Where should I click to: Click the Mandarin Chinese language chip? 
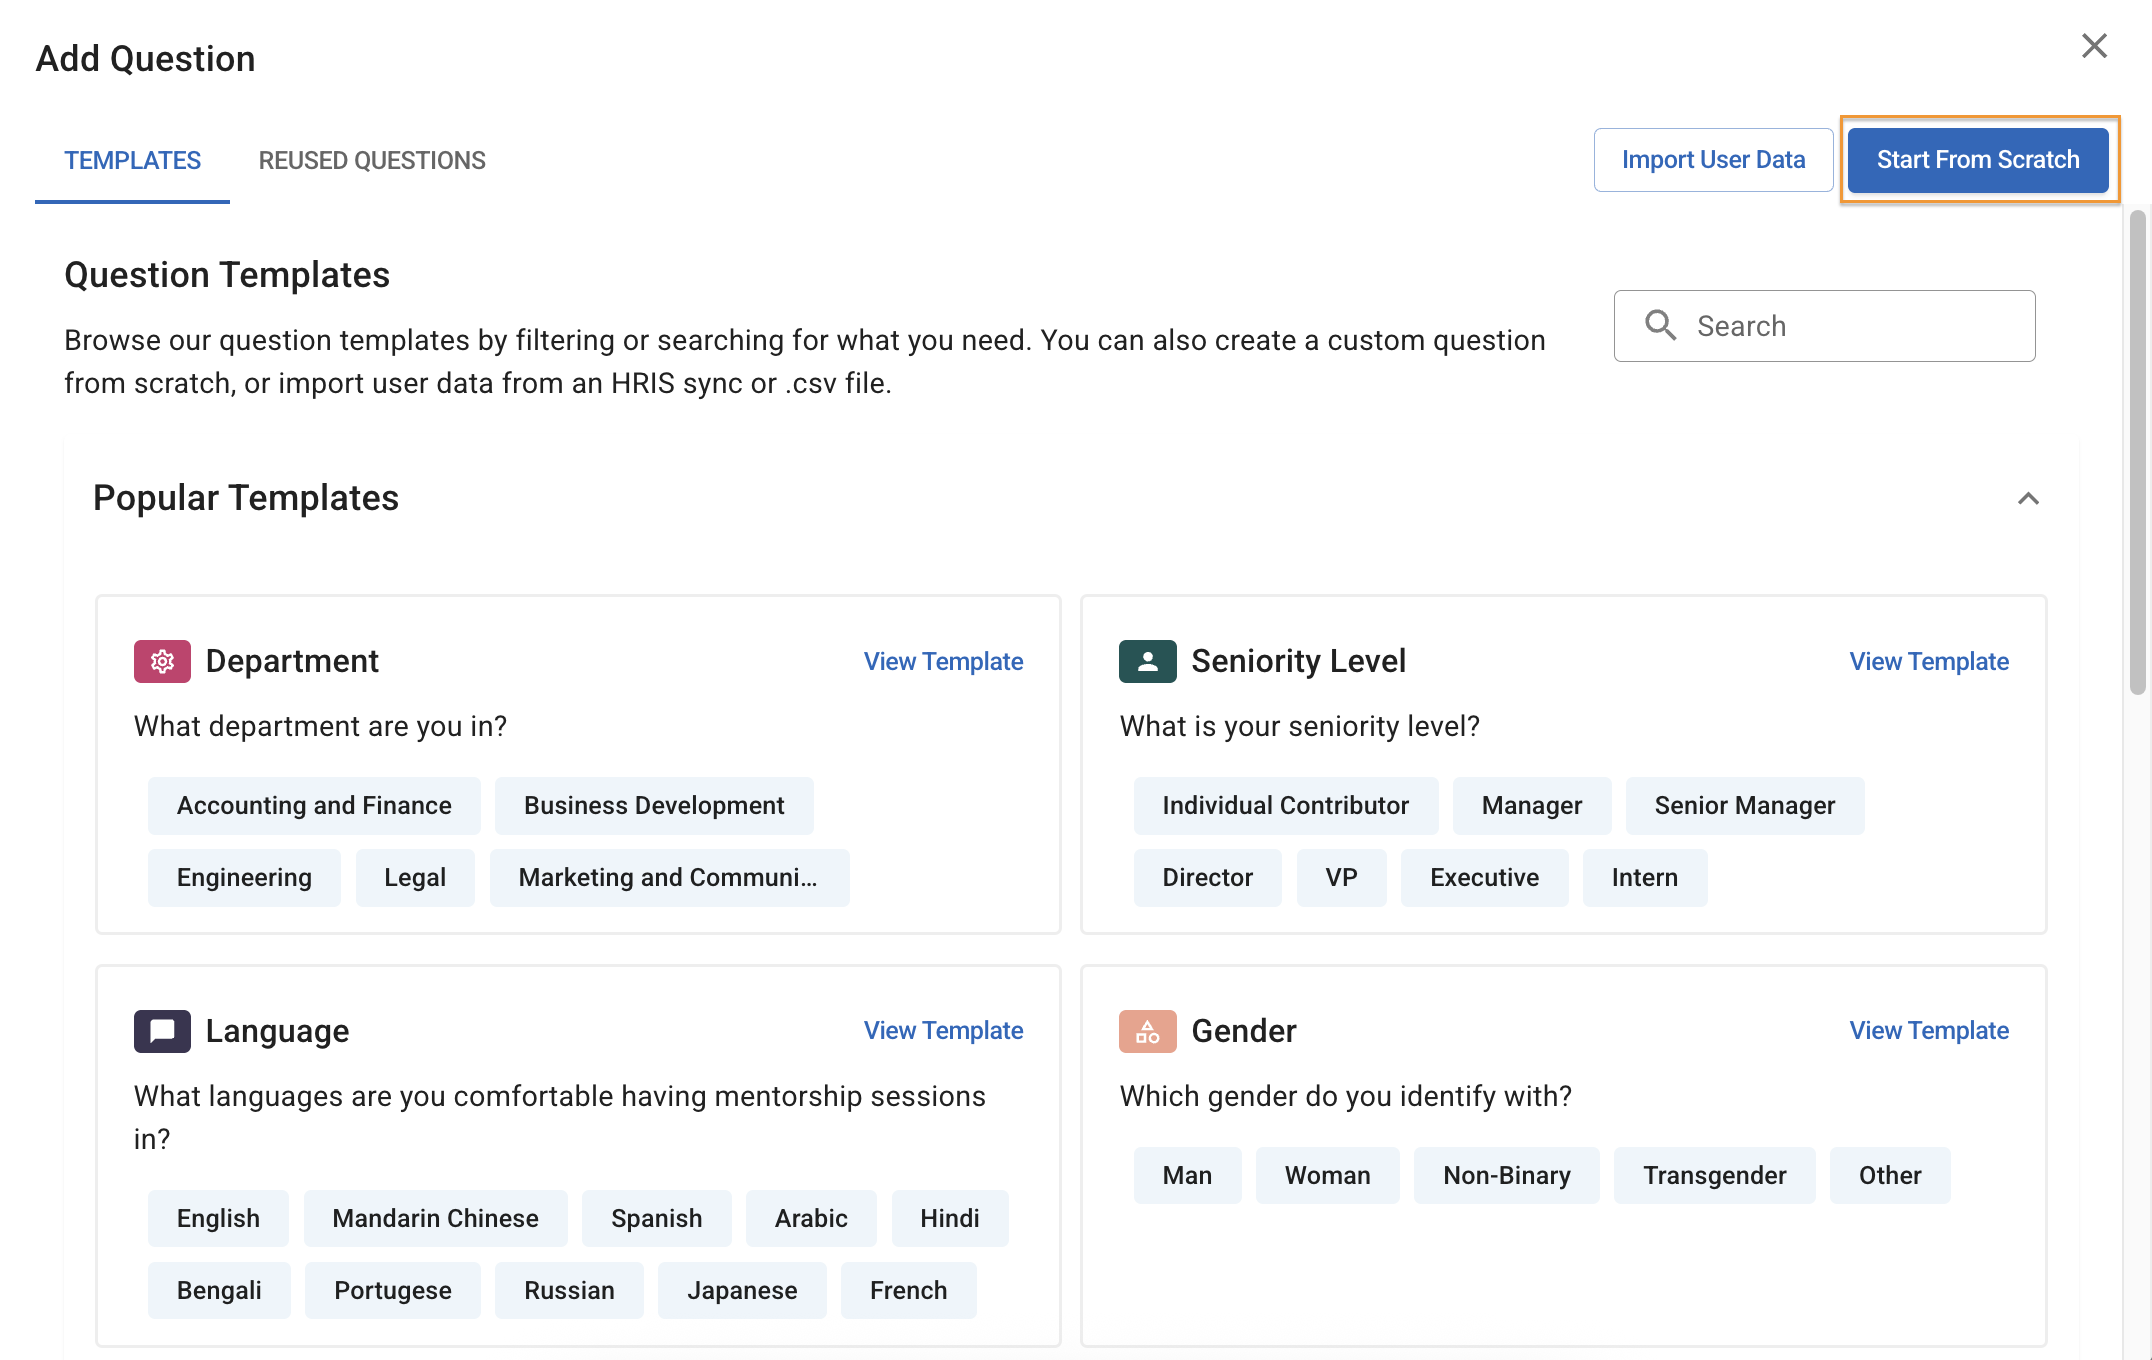pyautogui.click(x=435, y=1219)
